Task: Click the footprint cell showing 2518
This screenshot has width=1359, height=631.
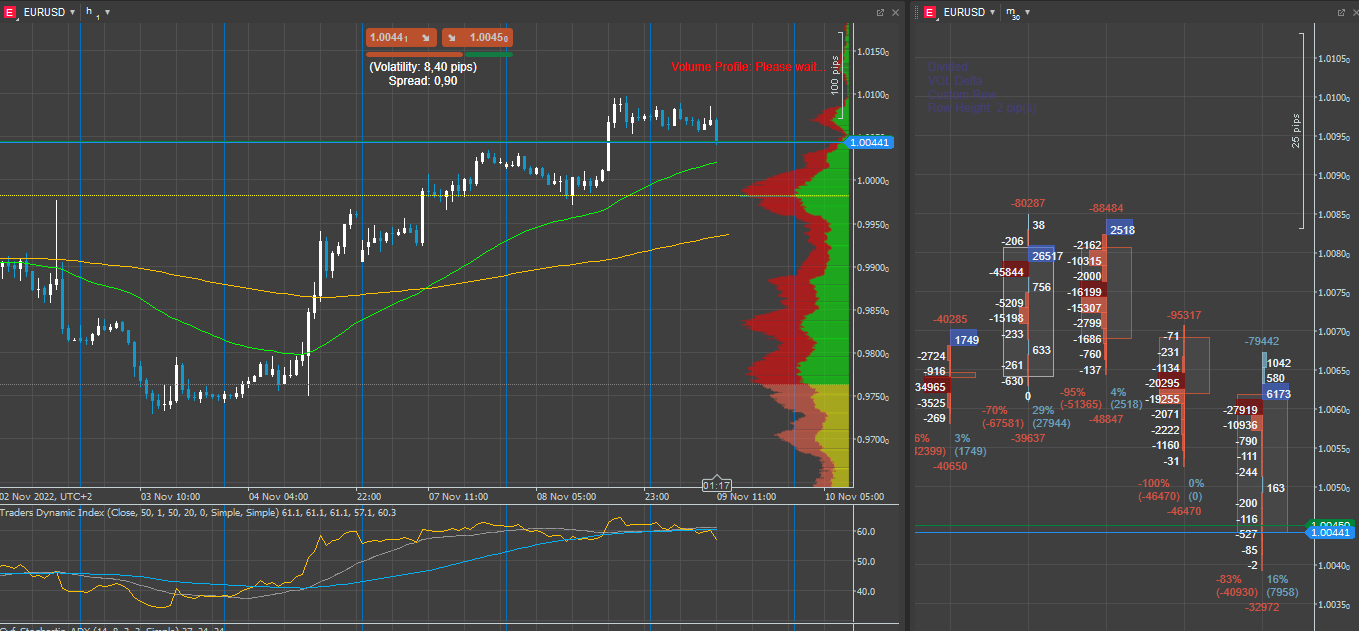Action: pos(1120,230)
